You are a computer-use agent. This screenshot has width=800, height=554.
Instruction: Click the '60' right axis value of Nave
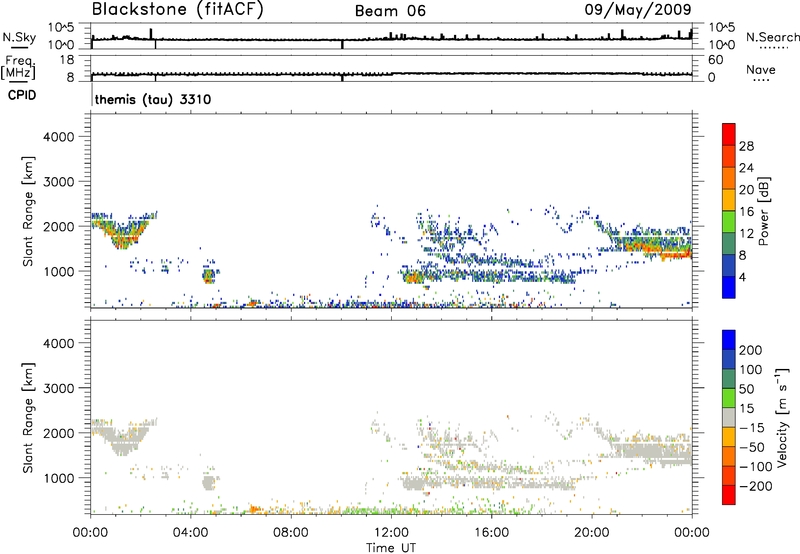[x=715, y=60]
